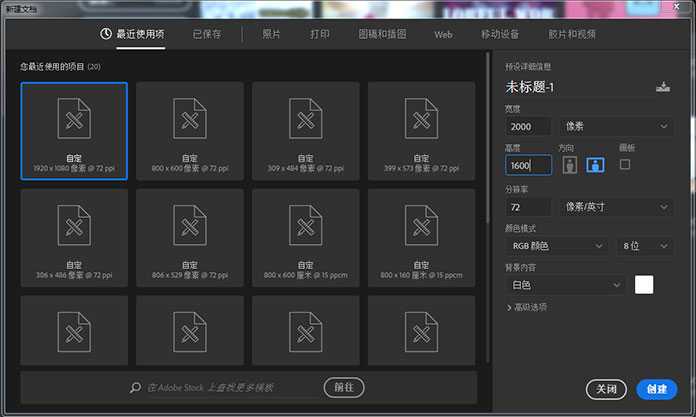Select the 1920 x 1080 像素 preset icon
The image size is (696, 417).
click(x=73, y=120)
